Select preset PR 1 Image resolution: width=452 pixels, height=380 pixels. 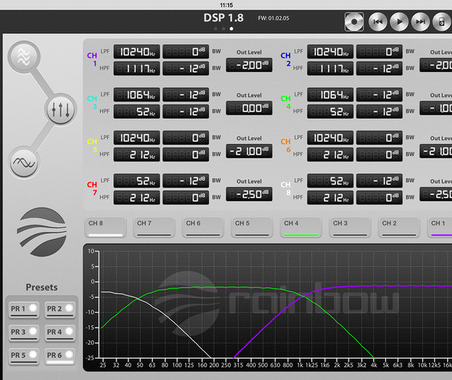pos(24,310)
